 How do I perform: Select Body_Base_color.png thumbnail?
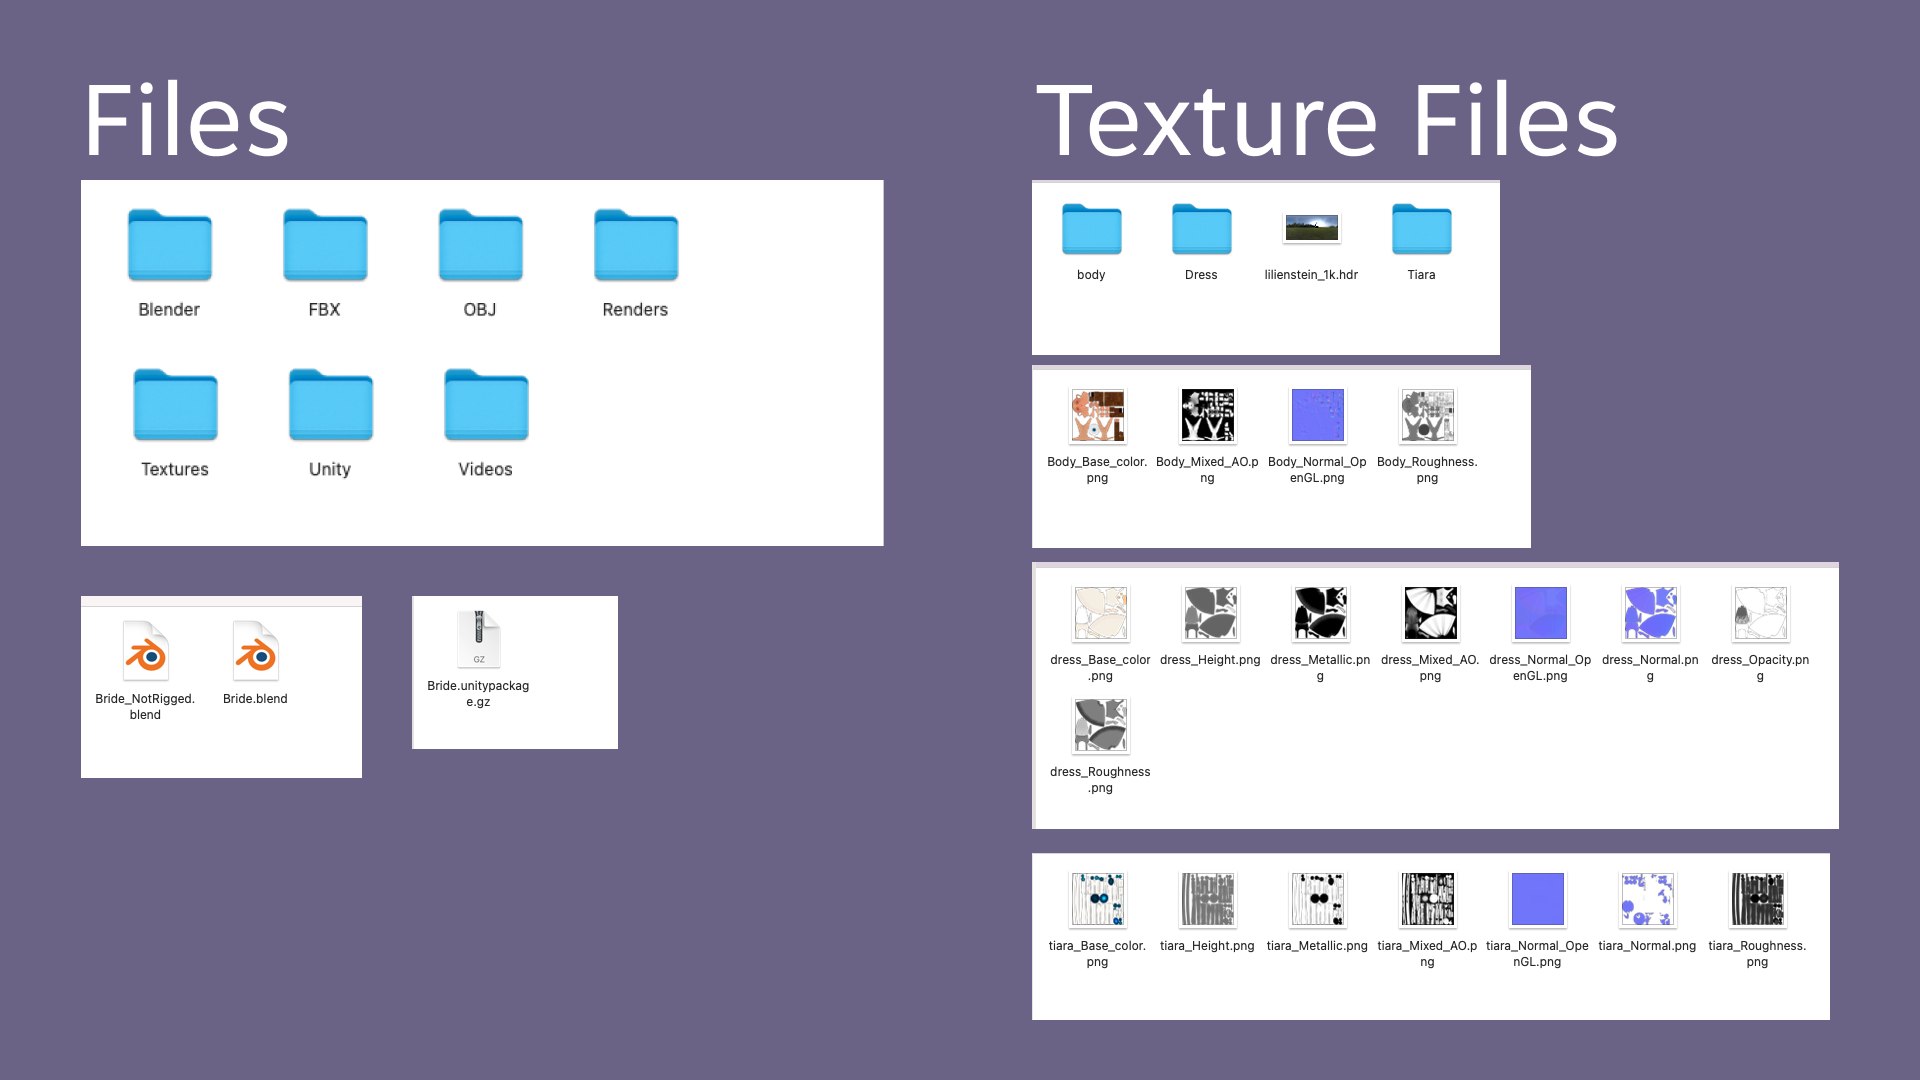1098,416
